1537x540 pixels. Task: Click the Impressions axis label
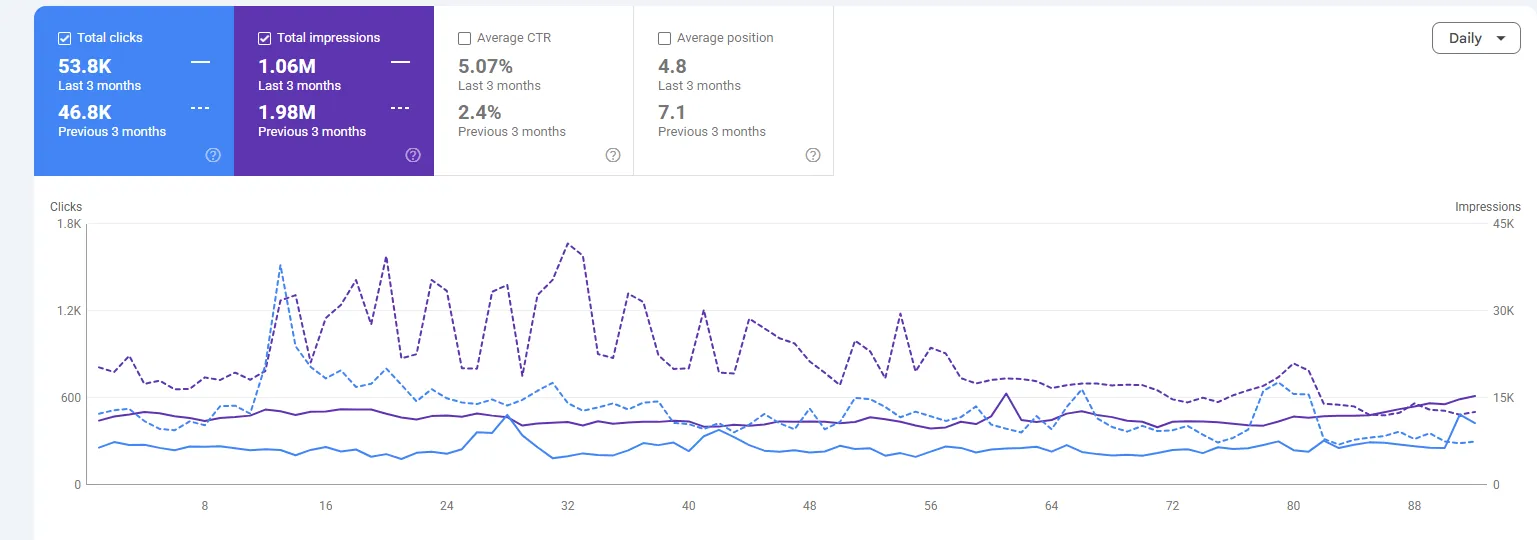click(x=1488, y=207)
